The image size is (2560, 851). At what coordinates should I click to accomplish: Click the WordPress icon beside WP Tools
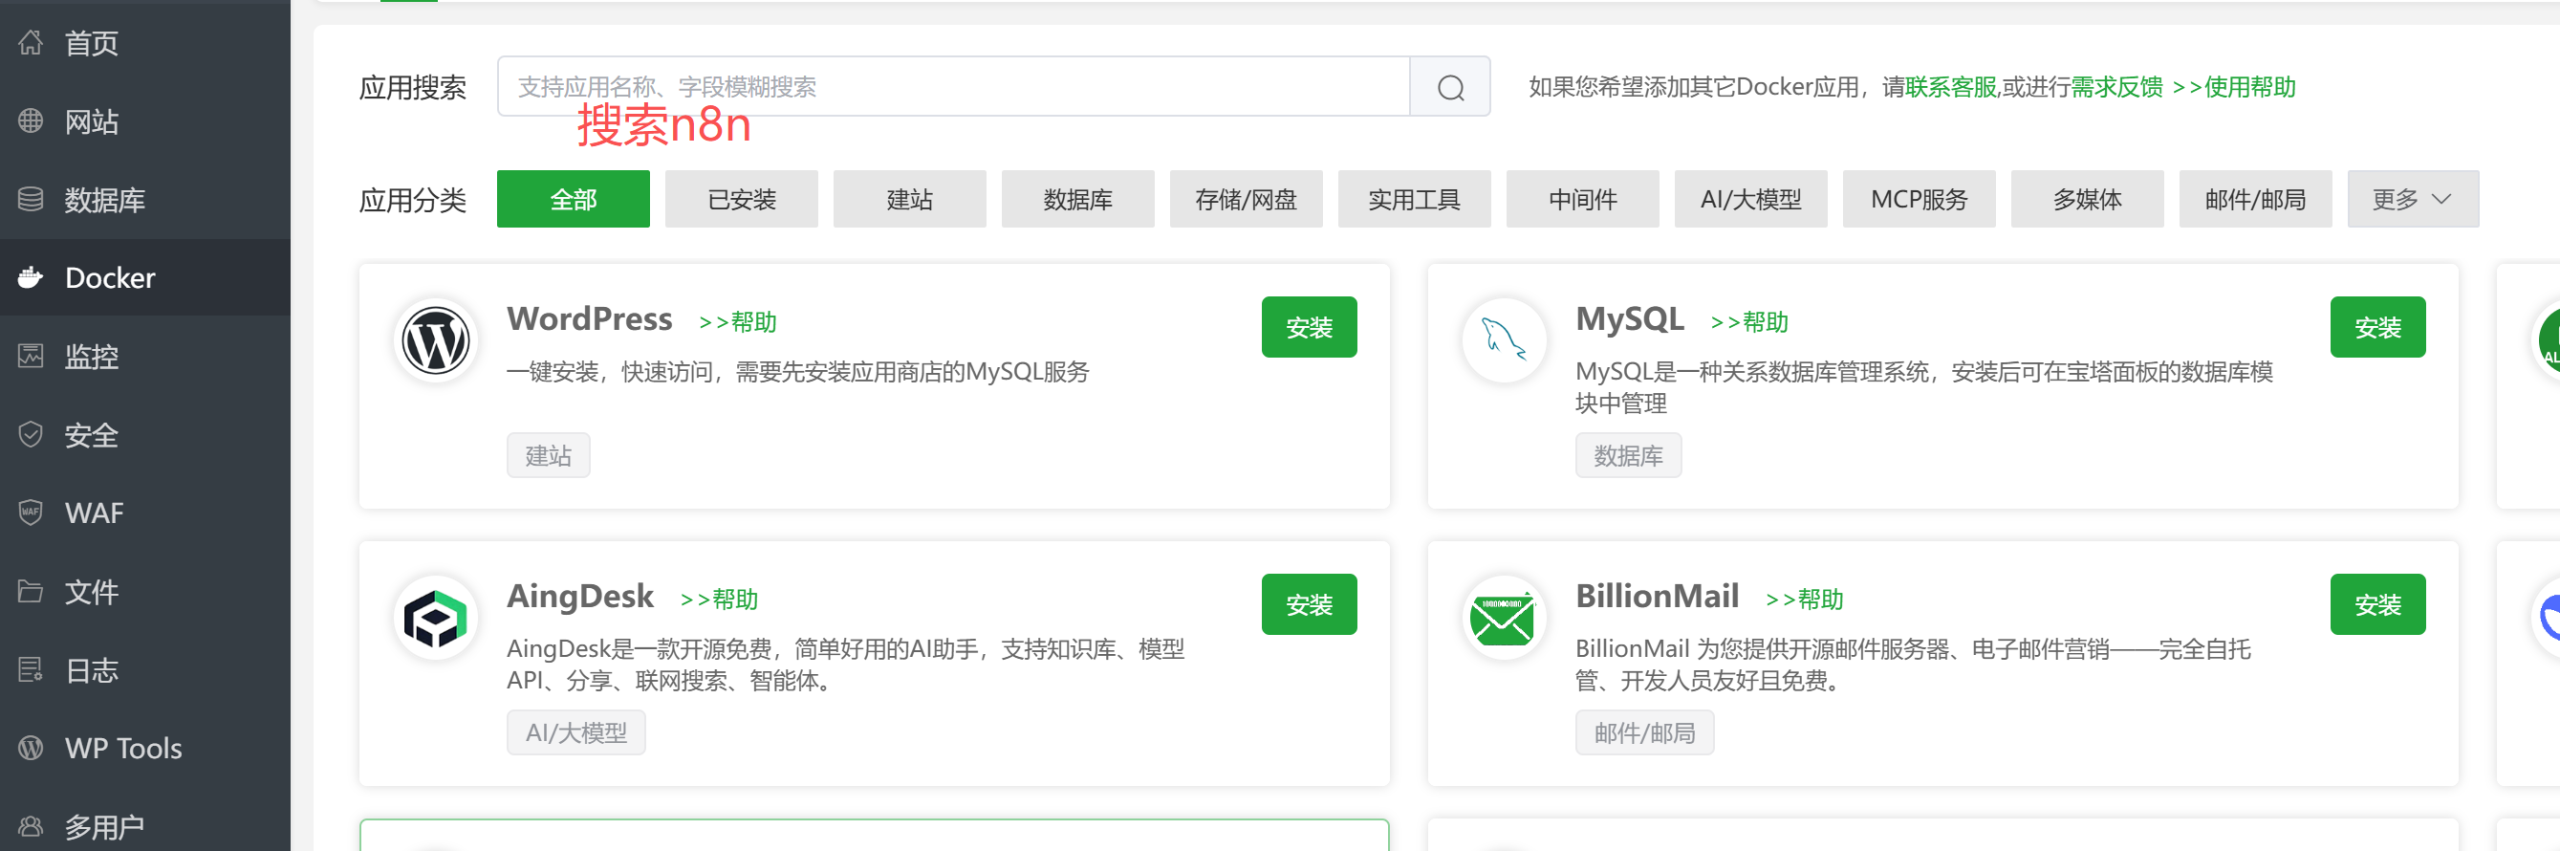pyautogui.click(x=31, y=747)
